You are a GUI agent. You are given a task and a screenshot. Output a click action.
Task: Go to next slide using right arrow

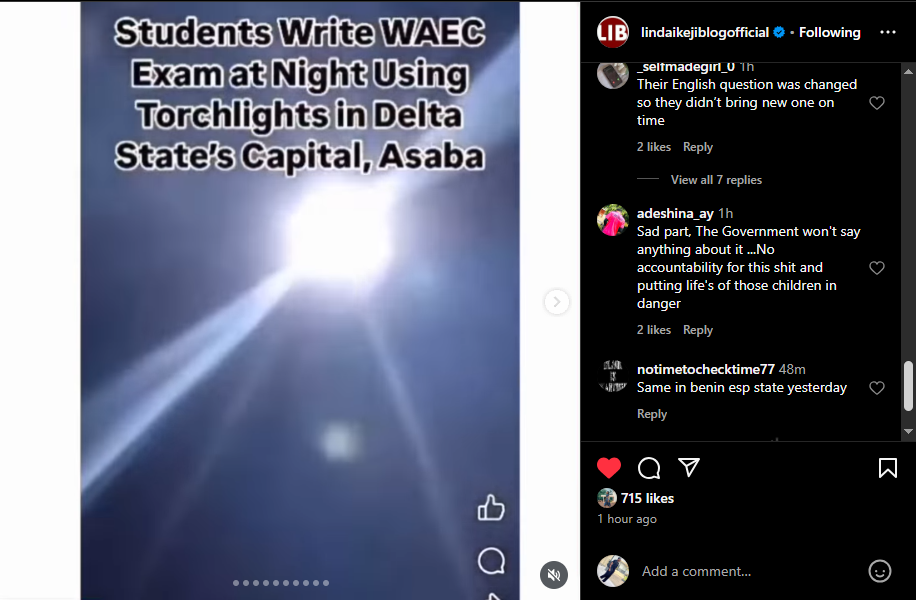(x=557, y=302)
